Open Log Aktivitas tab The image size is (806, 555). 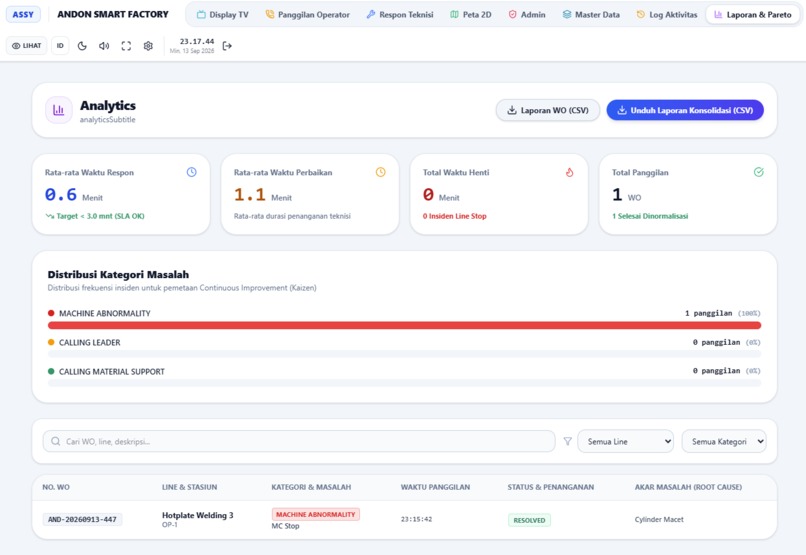pyautogui.click(x=667, y=15)
